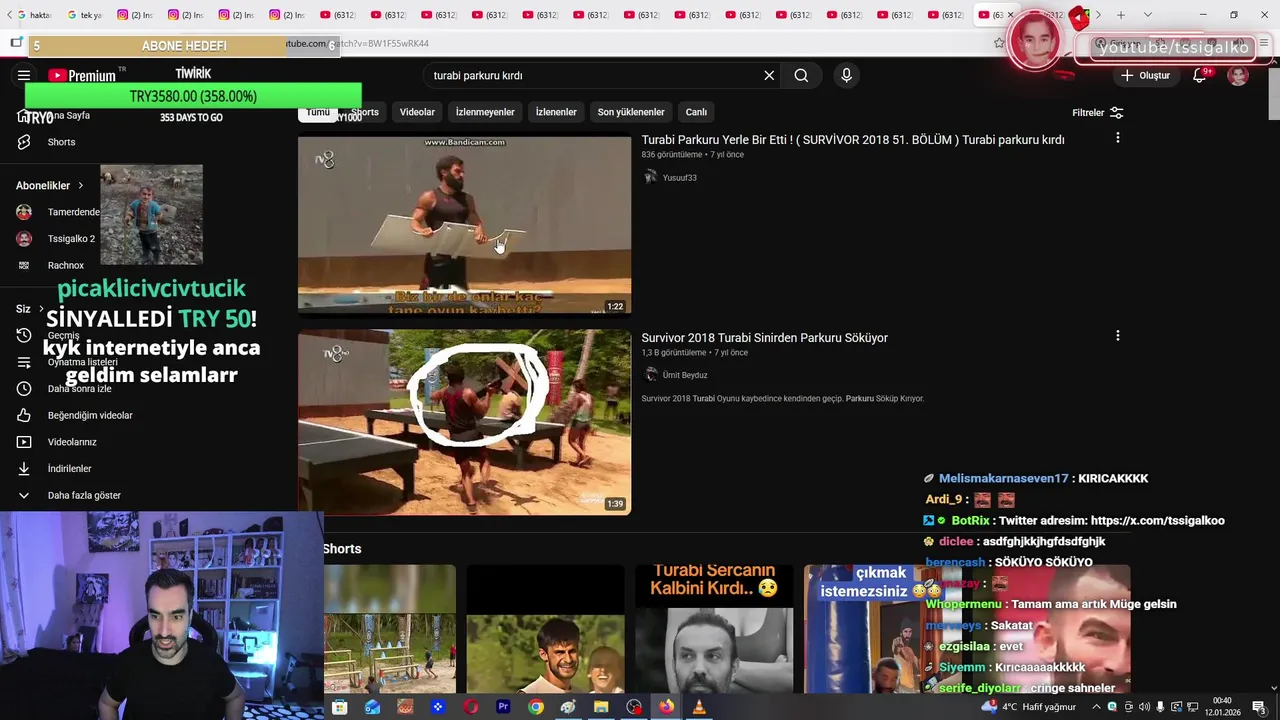The height and width of the screenshot is (720, 1280).
Task: Open File Explorer from the taskbar
Action: pyautogui.click(x=601, y=707)
